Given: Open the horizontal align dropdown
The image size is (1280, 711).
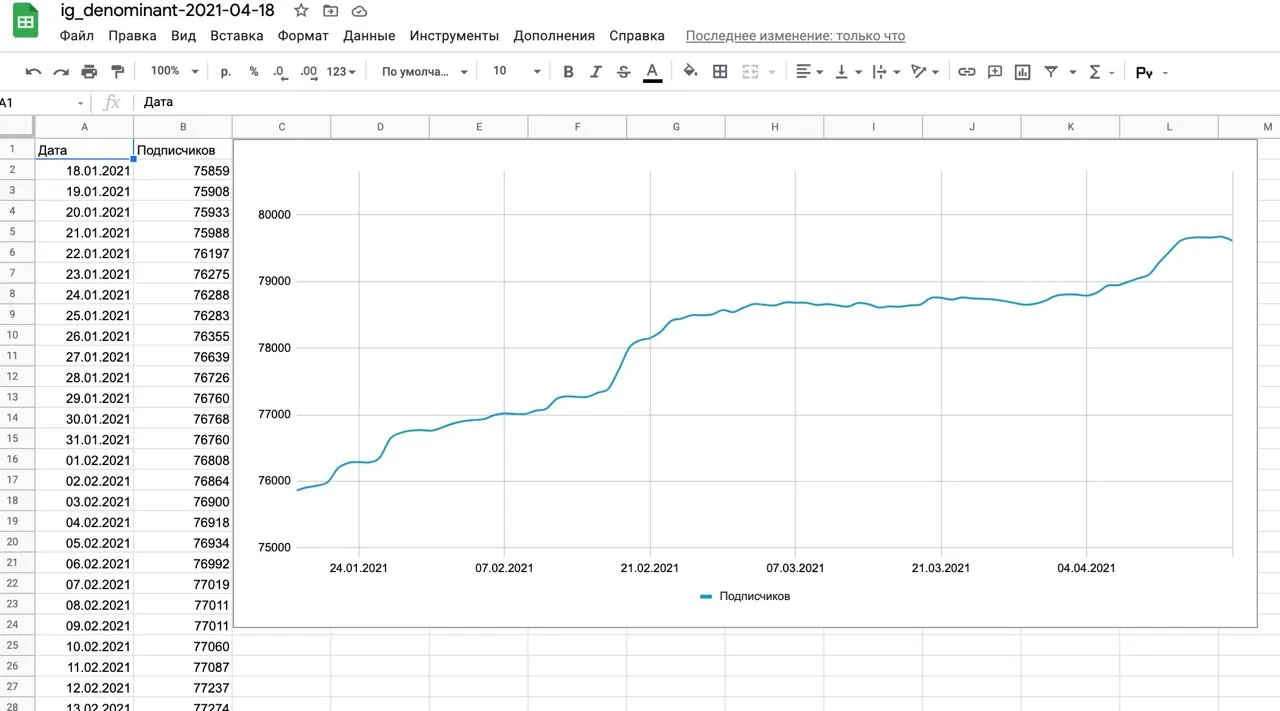Looking at the screenshot, I should point(809,72).
